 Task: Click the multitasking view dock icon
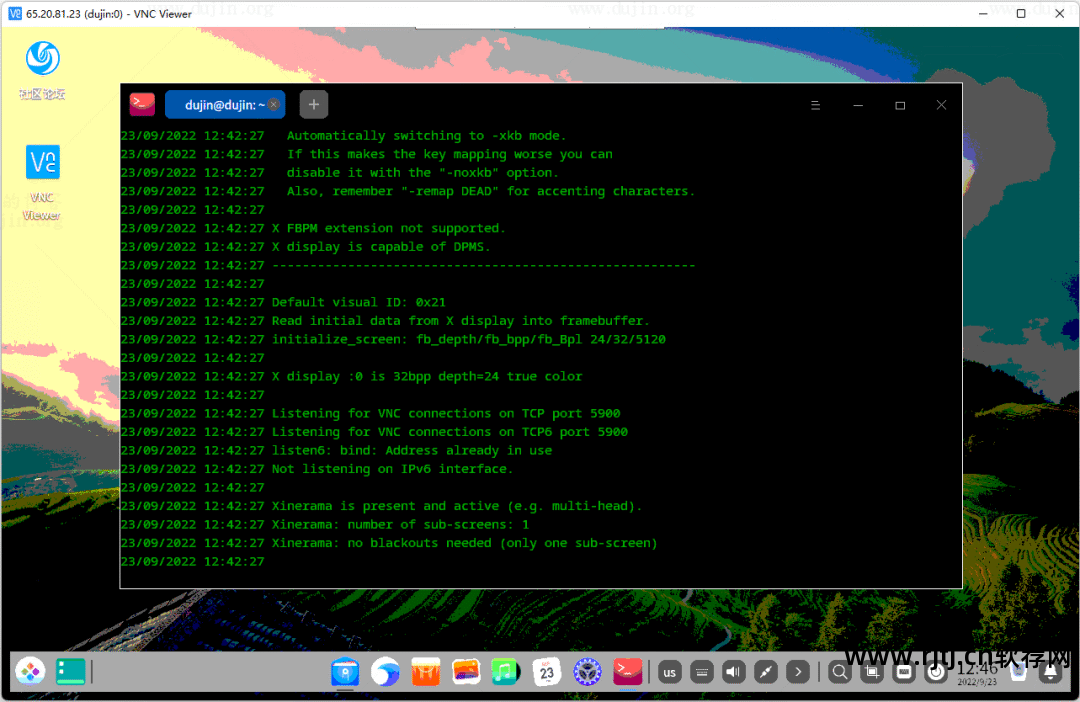click(71, 671)
